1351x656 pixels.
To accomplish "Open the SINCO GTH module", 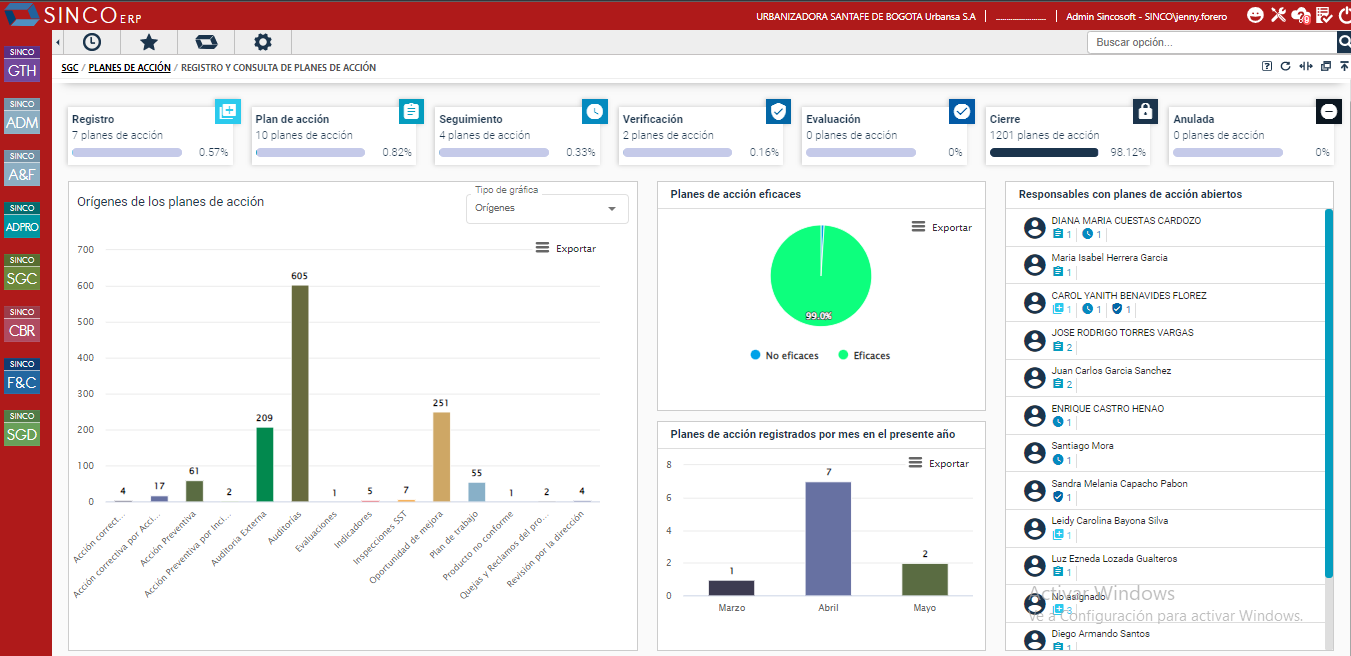I will point(22,65).
